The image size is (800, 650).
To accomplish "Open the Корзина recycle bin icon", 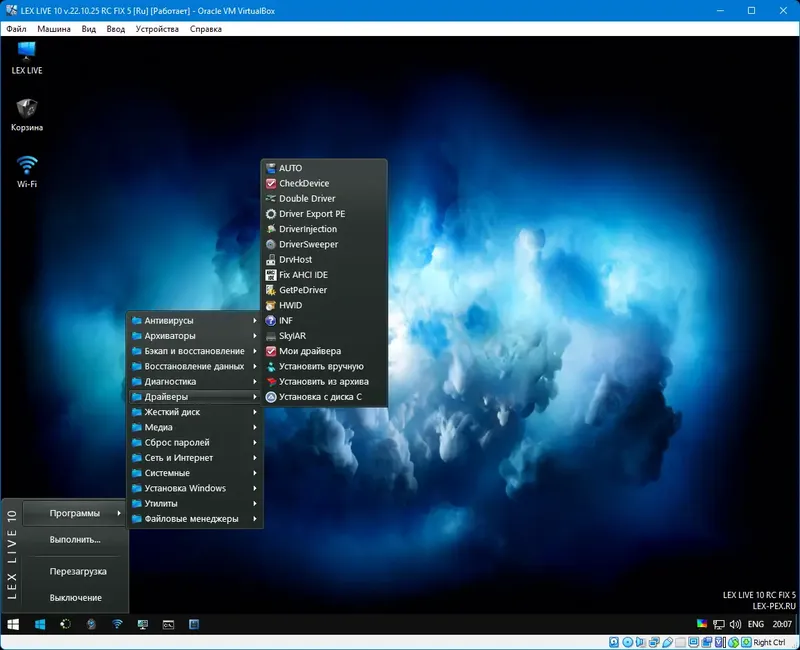I will pos(27,115).
